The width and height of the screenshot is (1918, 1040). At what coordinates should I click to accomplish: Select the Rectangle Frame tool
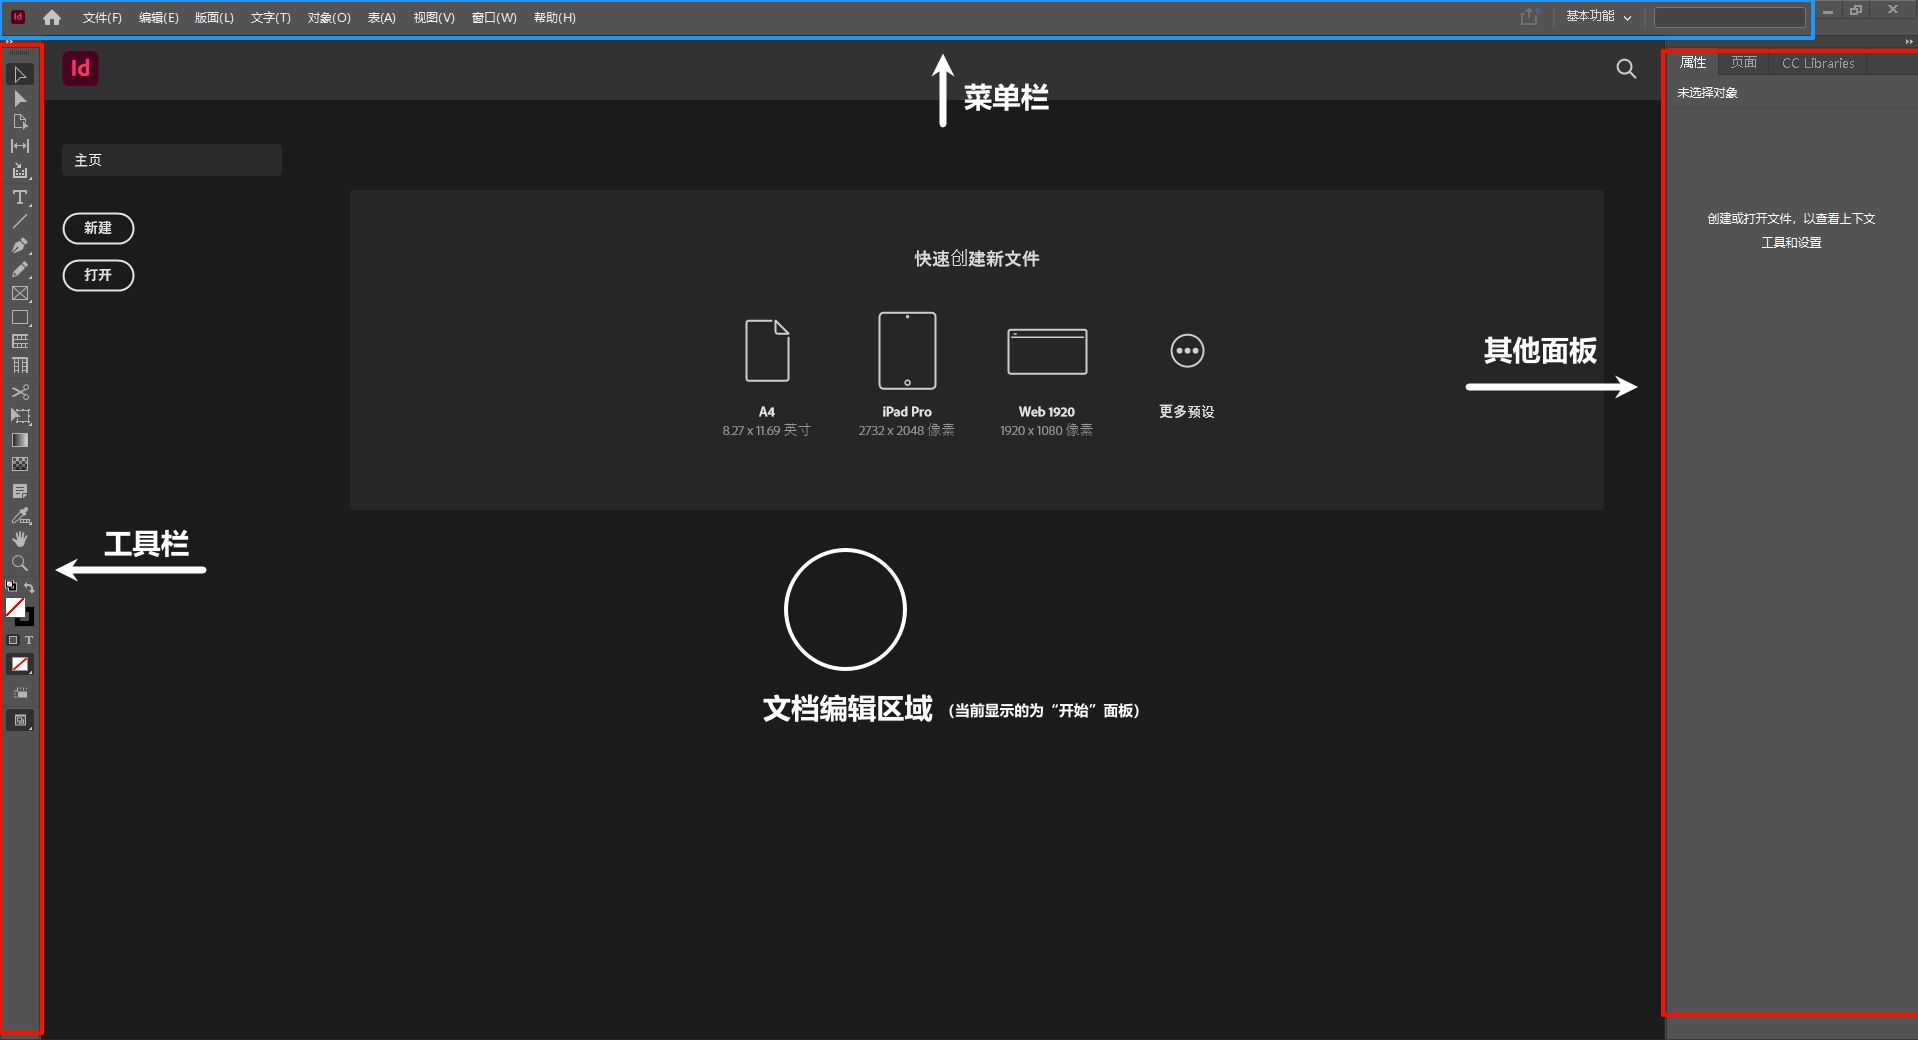point(19,294)
